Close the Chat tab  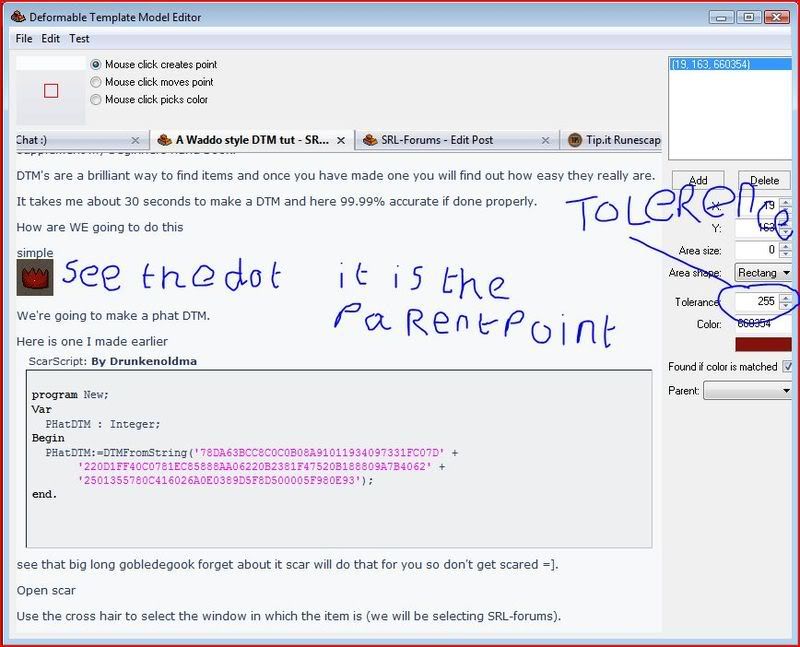click(x=135, y=139)
